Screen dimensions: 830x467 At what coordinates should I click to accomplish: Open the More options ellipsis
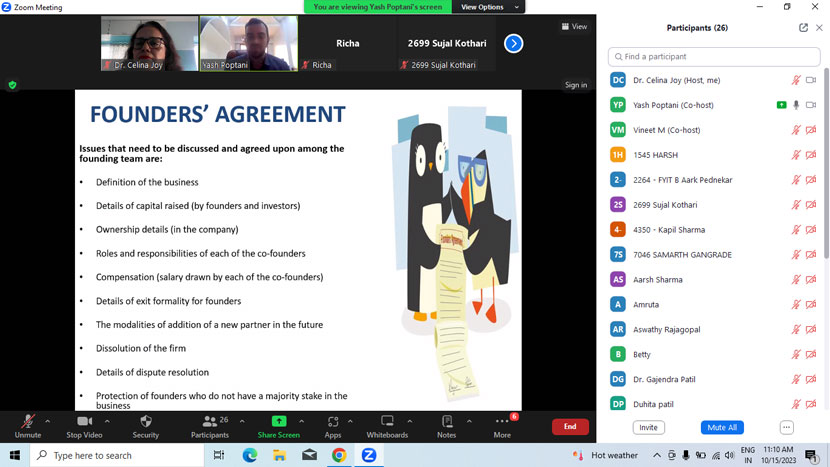pos(502,422)
